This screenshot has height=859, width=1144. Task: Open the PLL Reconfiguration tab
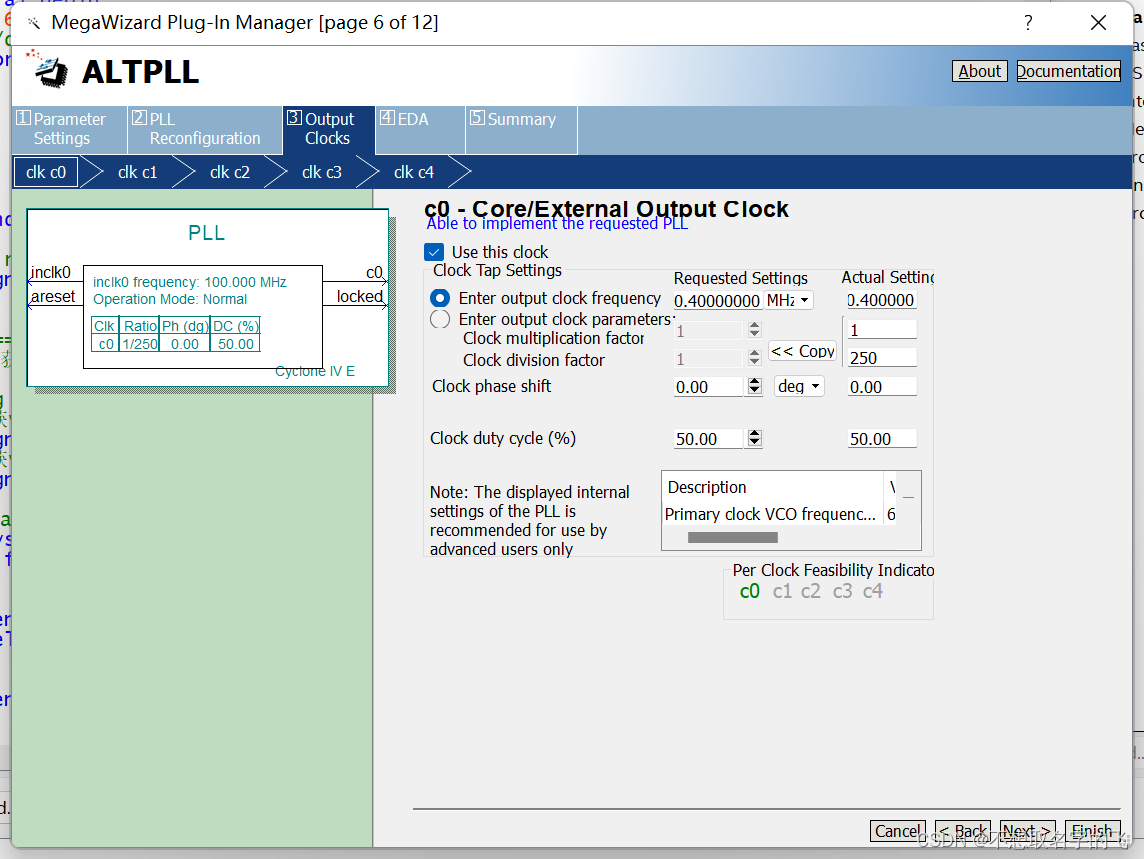[x=205, y=129]
